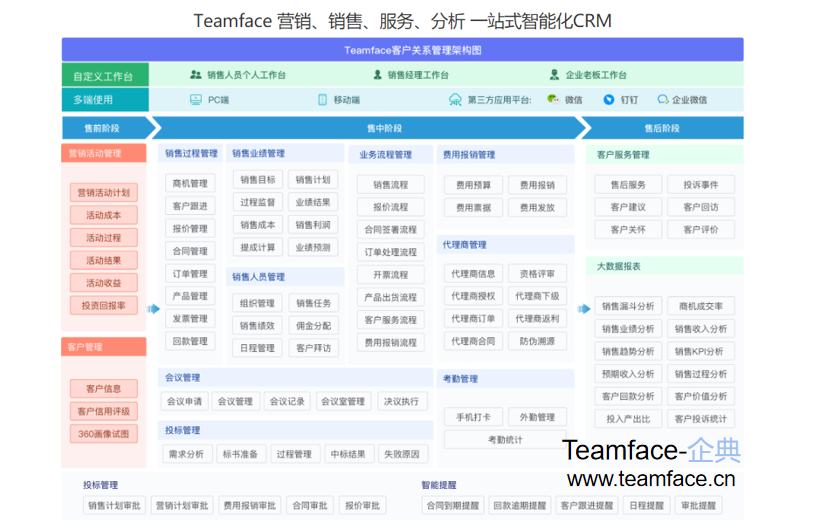Click the 钉钉 DingTalk icon
The width and height of the screenshot is (816, 529).
click(608, 99)
